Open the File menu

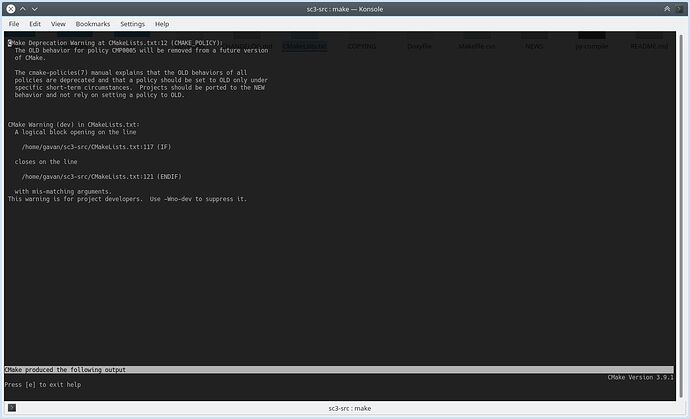tap(13, 23)
